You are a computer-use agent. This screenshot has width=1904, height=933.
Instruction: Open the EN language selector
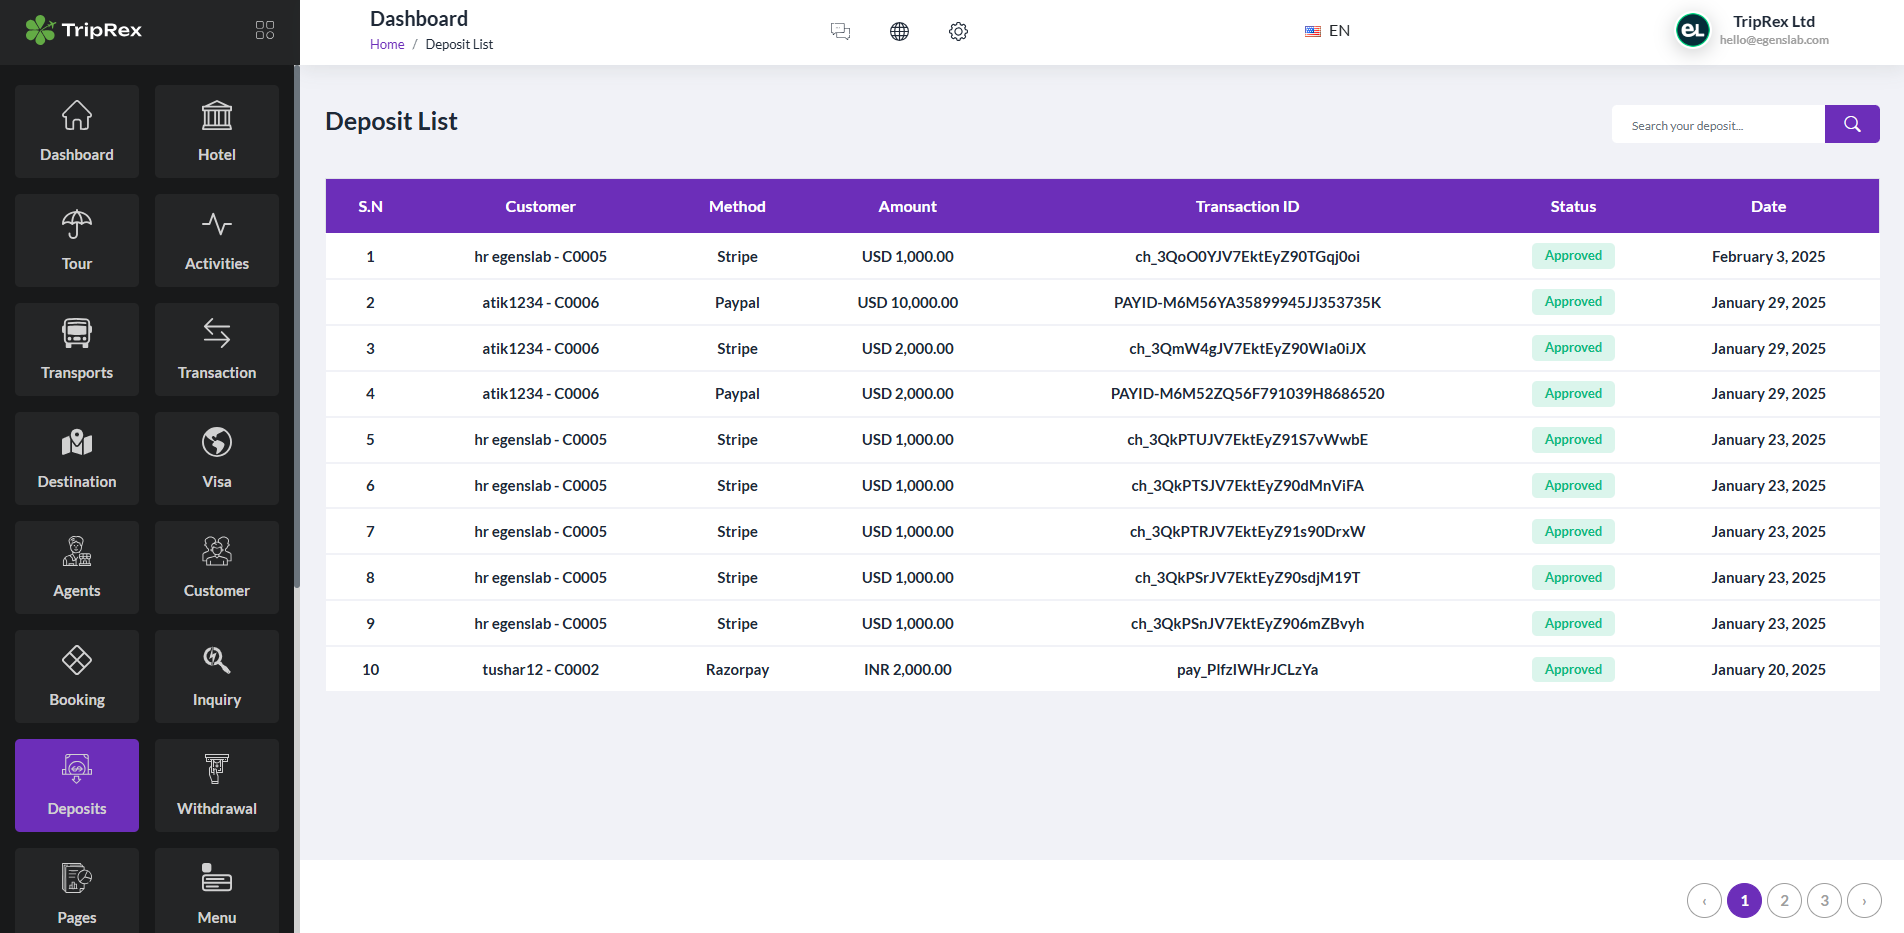tap(1328, 31)
